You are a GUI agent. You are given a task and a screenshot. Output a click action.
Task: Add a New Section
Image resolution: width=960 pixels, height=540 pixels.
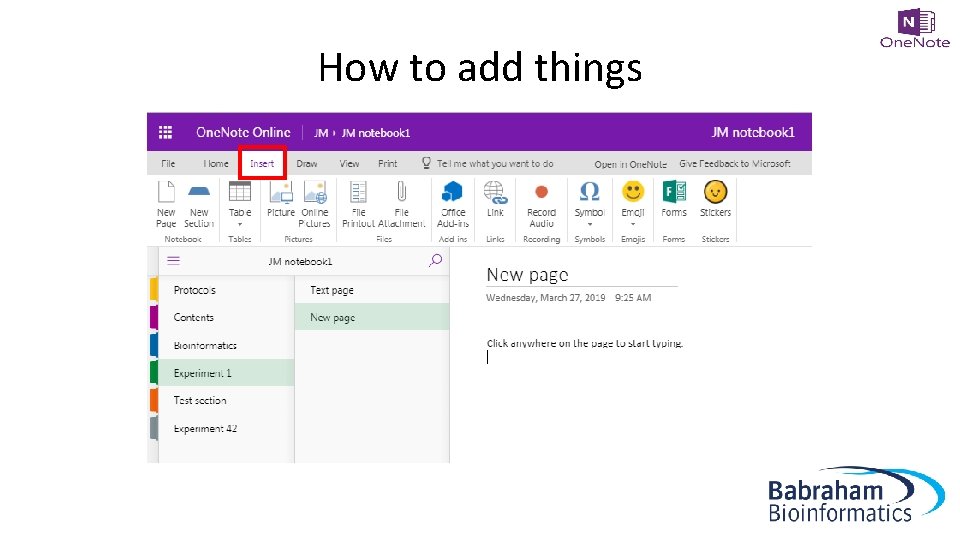[x=199, y=205]
